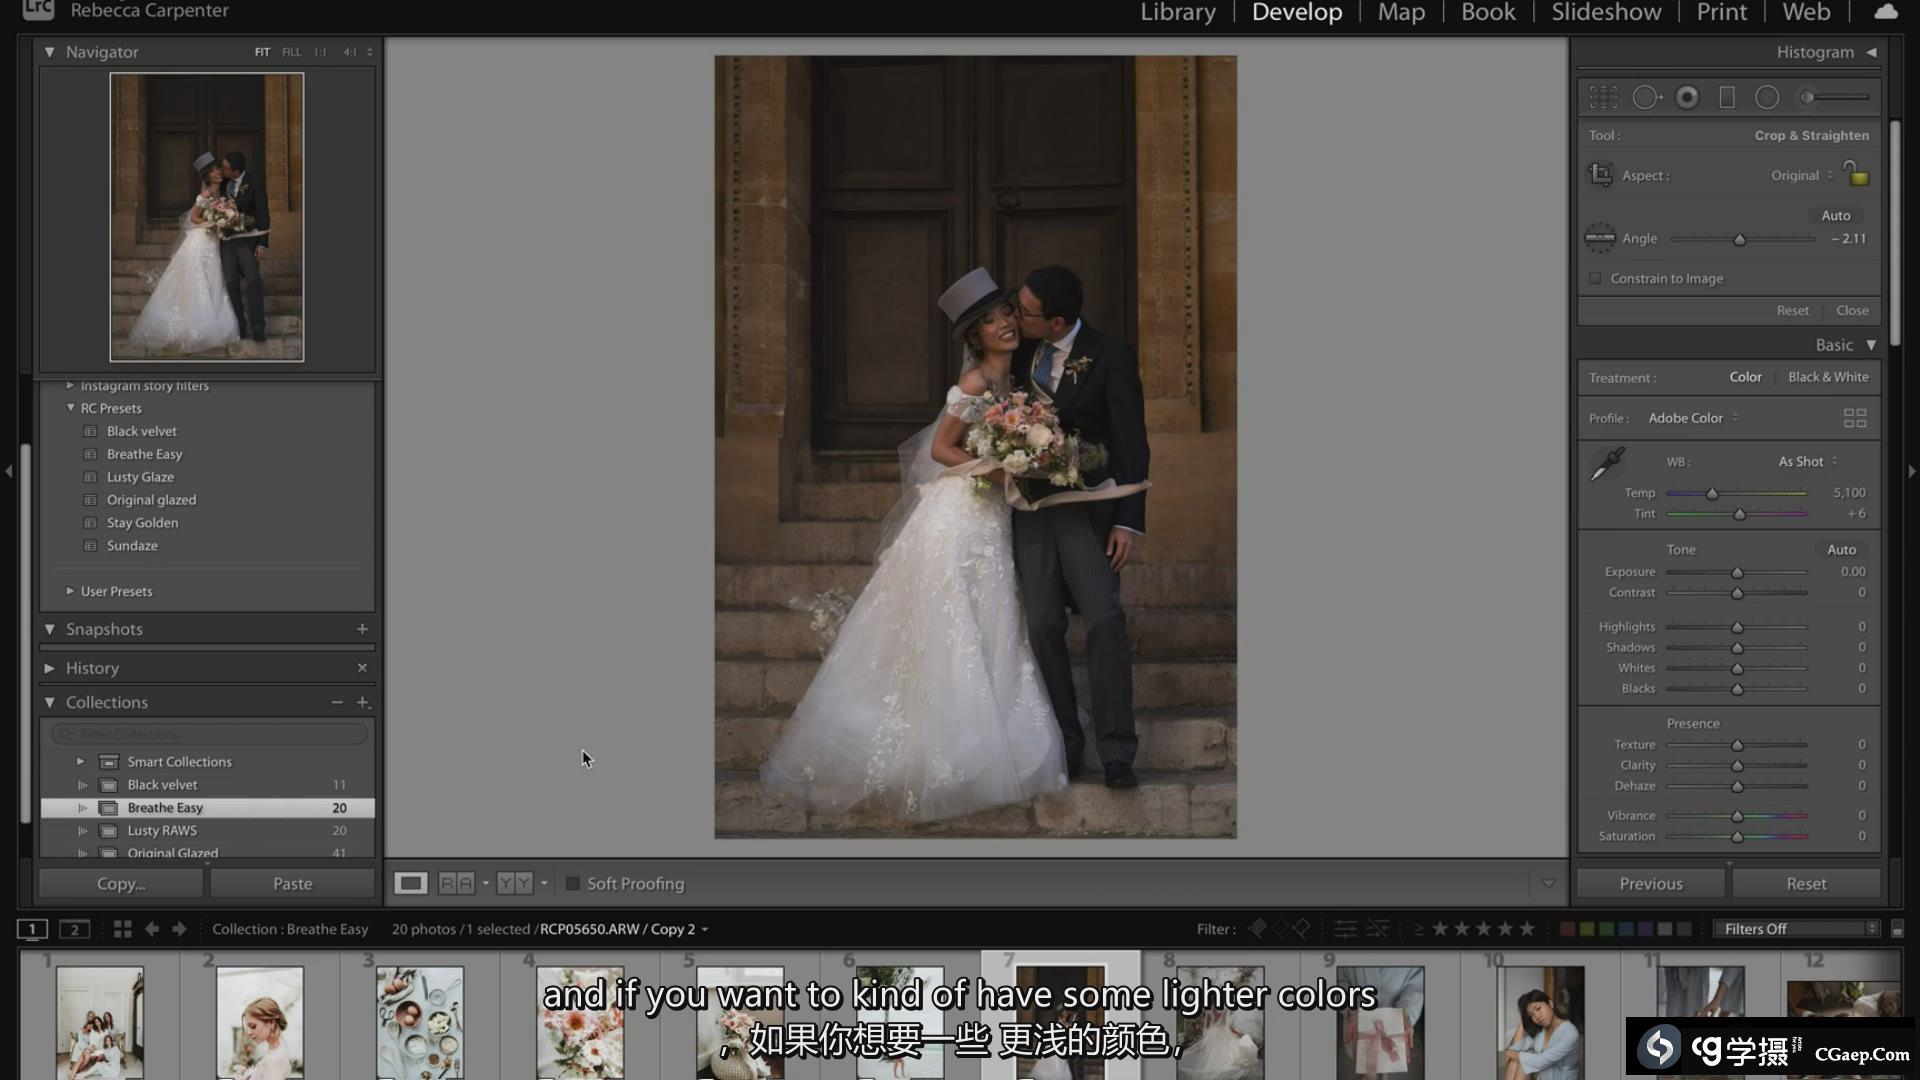Toggle the aspect ratio lock icon

pyautogui.click(x=1856, y=174)
